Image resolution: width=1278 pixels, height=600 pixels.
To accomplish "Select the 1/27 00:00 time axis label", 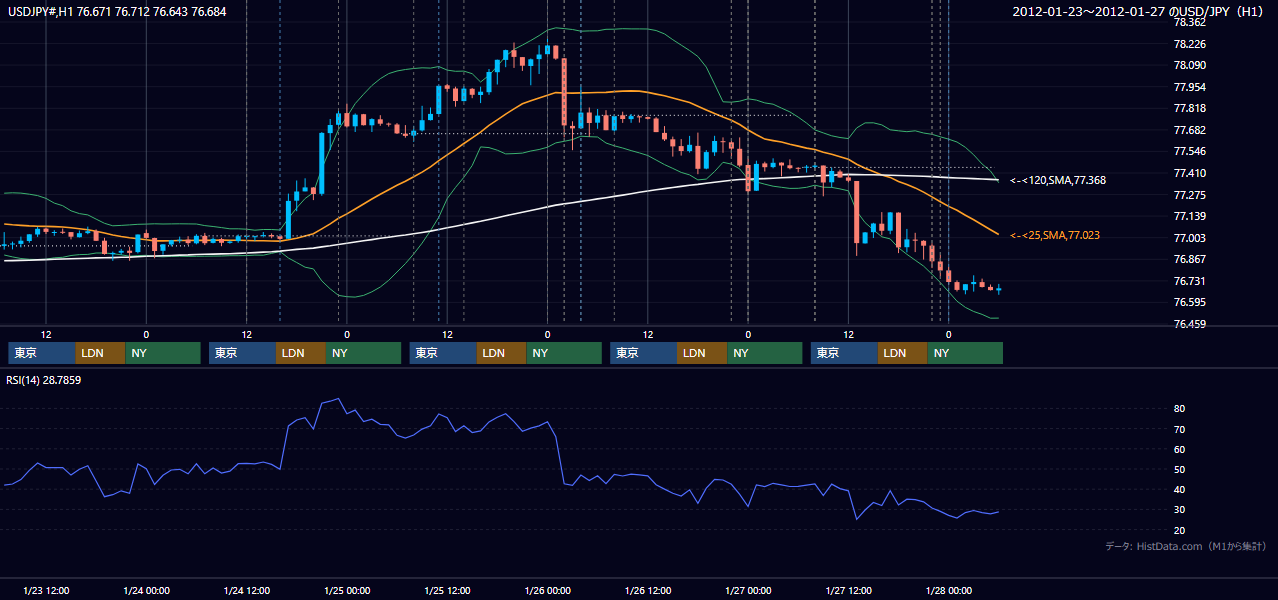I will point(748,590).
